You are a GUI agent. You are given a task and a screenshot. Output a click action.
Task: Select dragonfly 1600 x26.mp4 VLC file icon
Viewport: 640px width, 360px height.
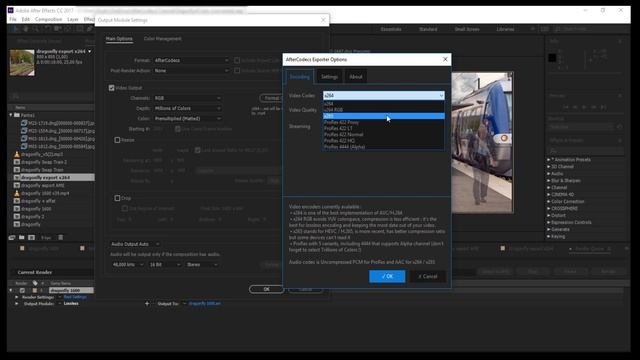click(17, 193)
